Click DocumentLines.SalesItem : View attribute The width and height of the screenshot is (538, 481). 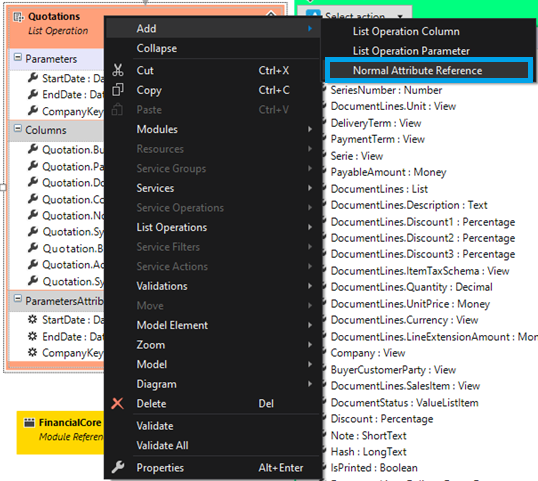click(x=405, y=386)
